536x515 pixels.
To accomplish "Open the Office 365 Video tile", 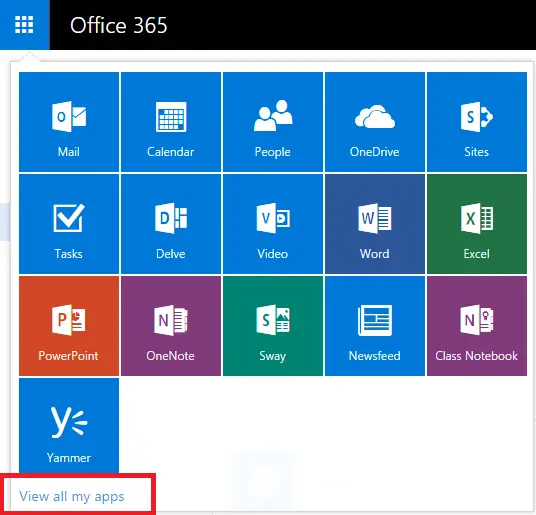I will tap(273, 224).
